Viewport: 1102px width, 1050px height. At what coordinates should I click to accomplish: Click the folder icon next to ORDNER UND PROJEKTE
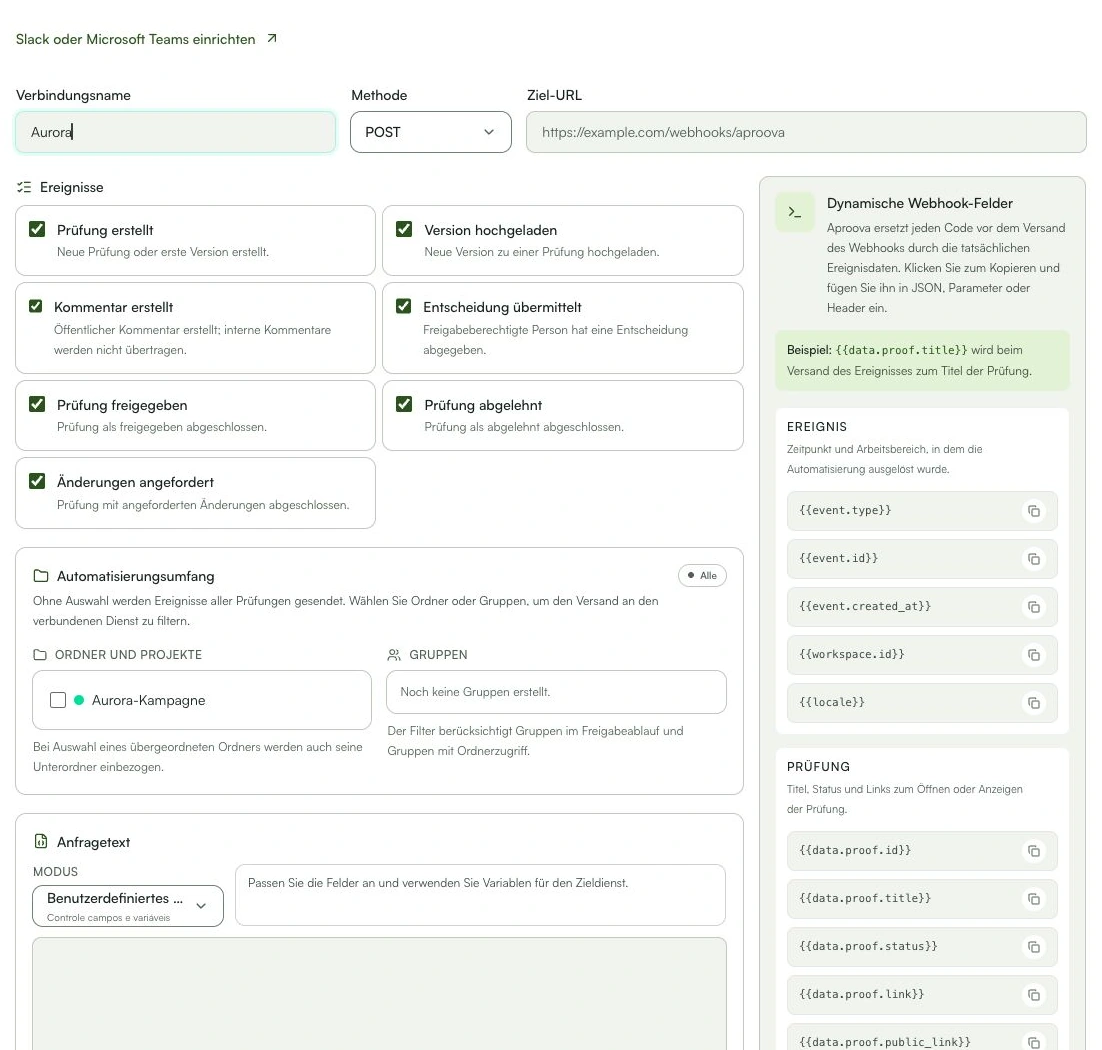[x=40, y=655]
